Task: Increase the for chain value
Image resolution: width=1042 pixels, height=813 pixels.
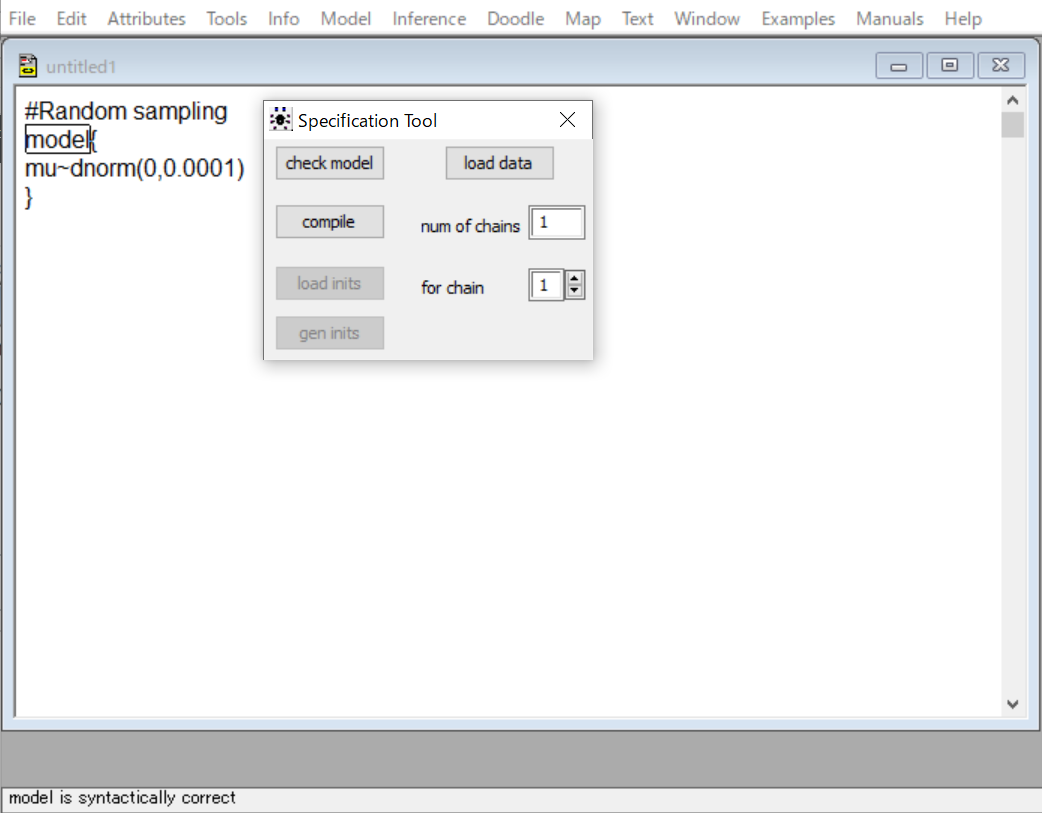Action: [x=575, y=279]
